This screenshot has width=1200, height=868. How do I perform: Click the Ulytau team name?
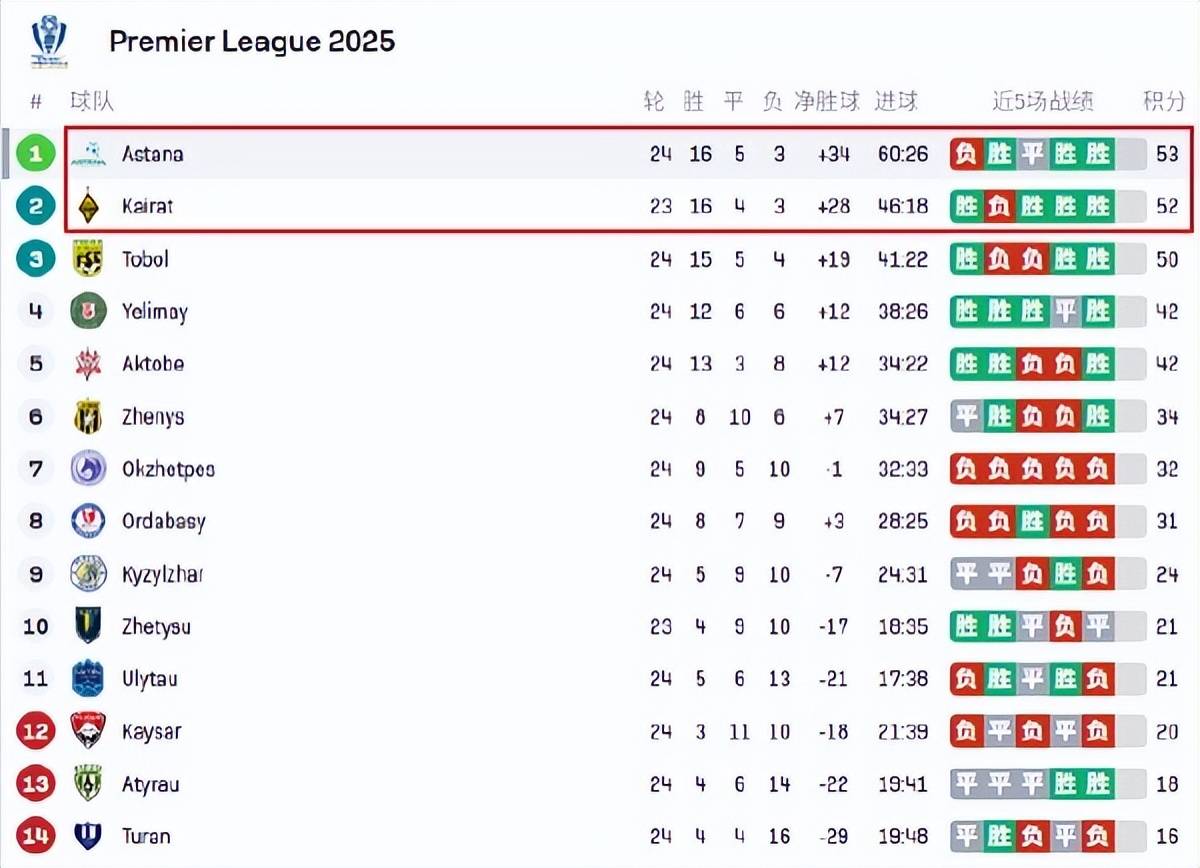pyautogui.click(x=150, y=679)
